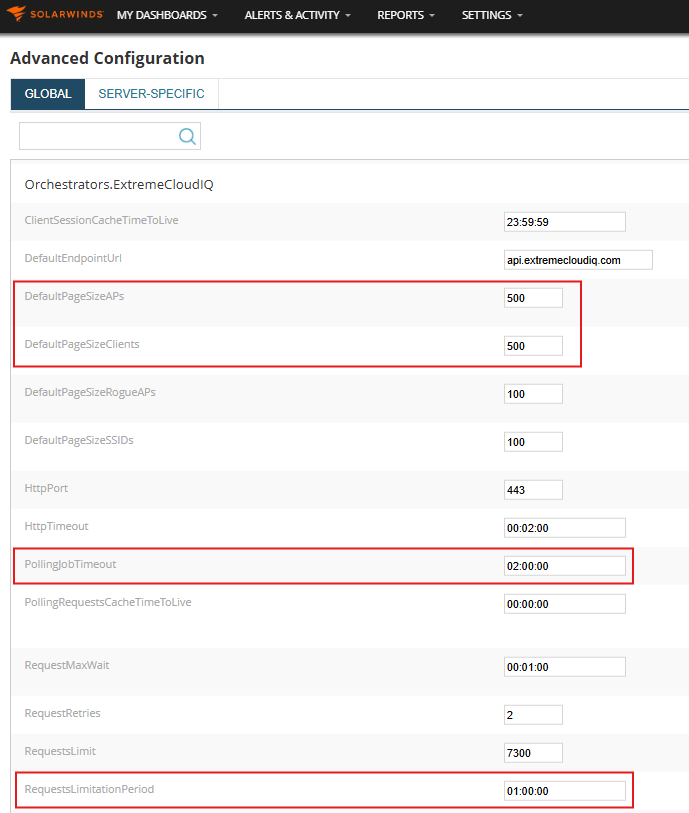The image size is (689, 813).
Task: Click the HttpTimeout value field
Action: click(565, 528)
